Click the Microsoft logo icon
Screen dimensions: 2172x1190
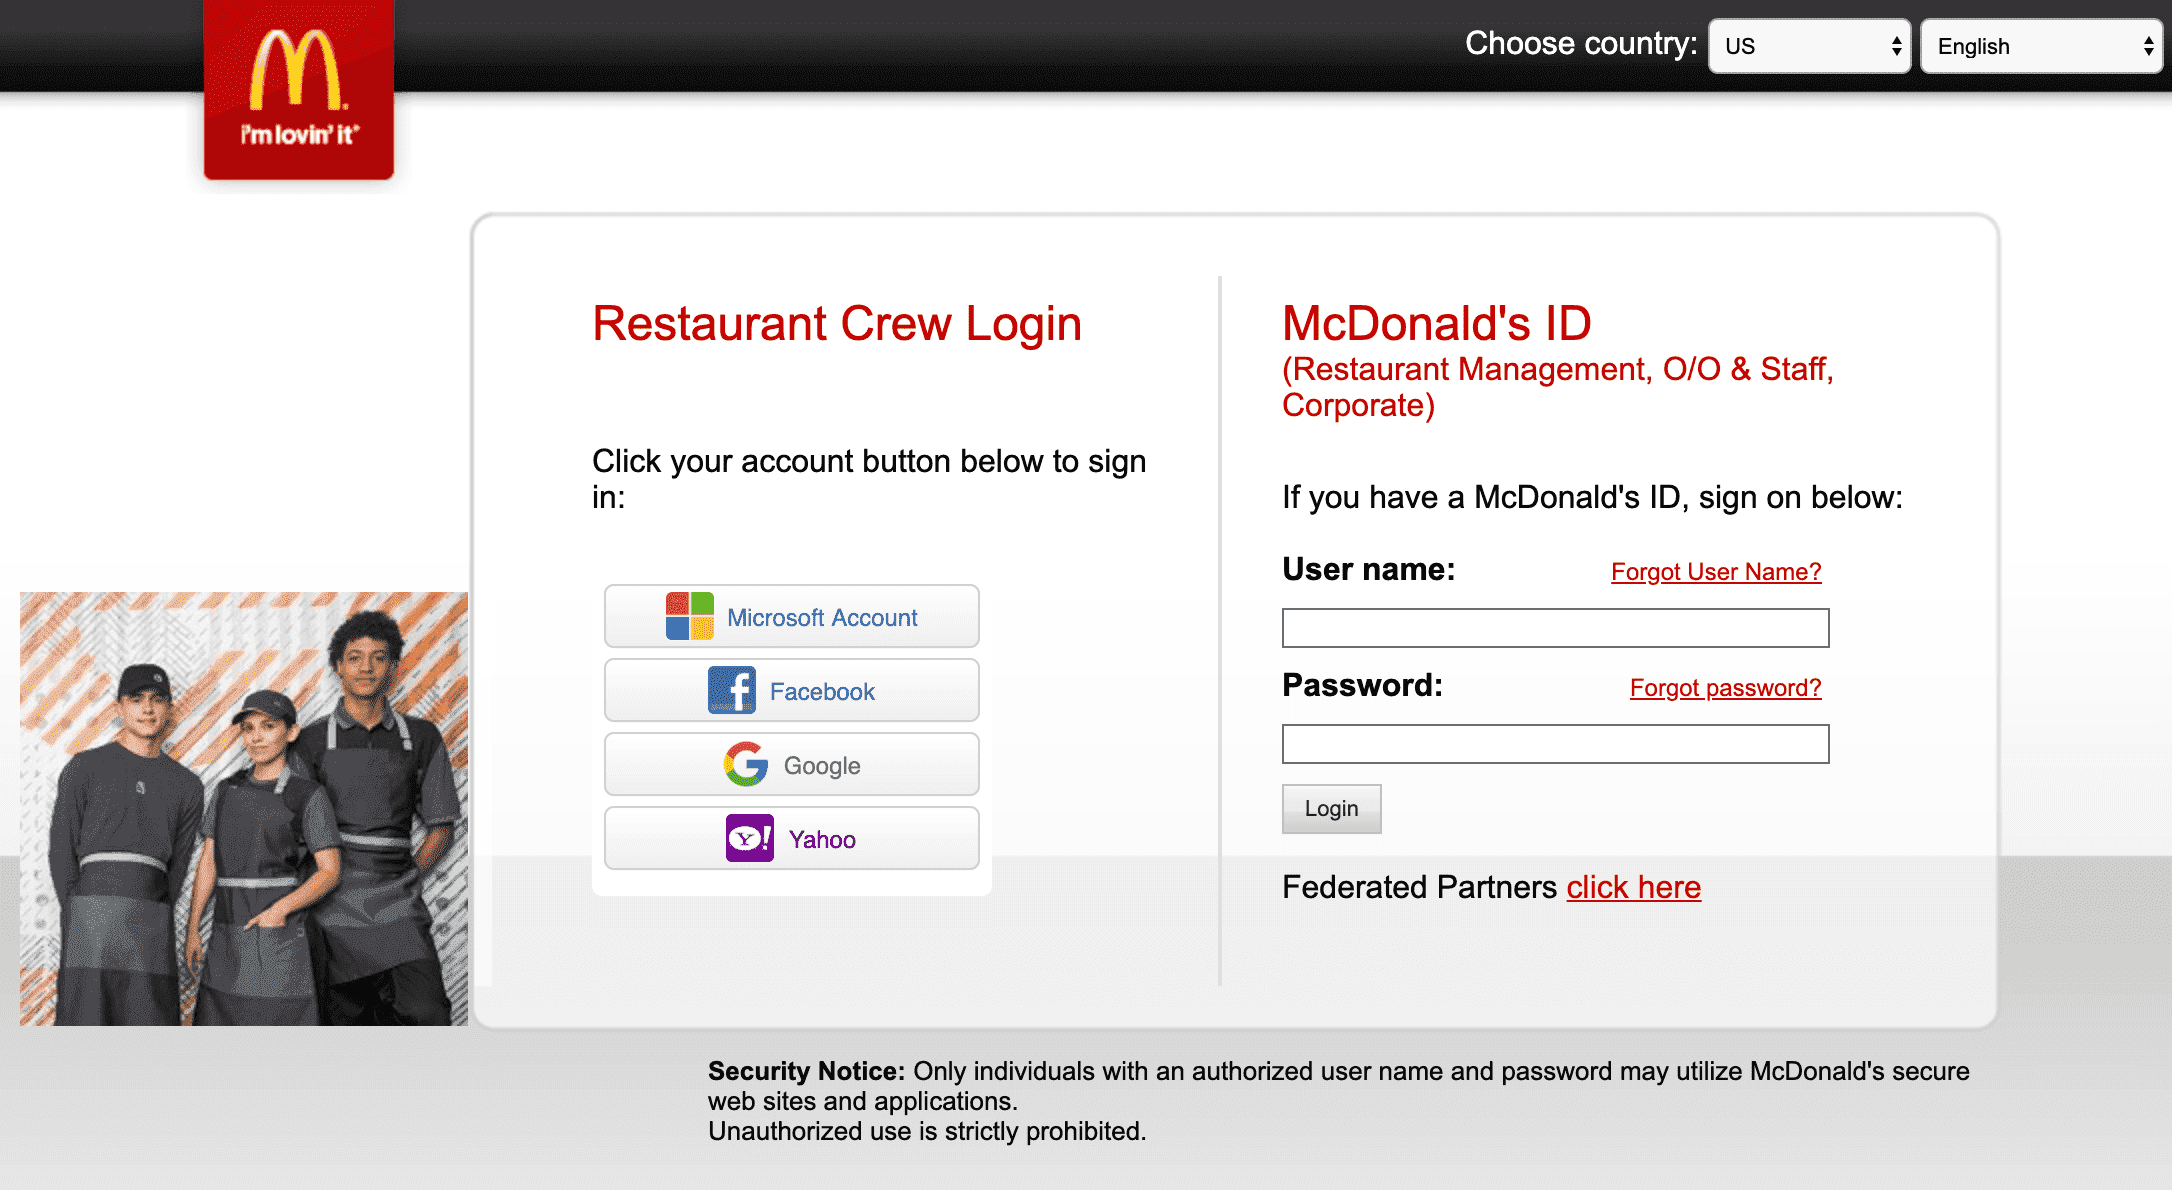(x=690, y=616)
